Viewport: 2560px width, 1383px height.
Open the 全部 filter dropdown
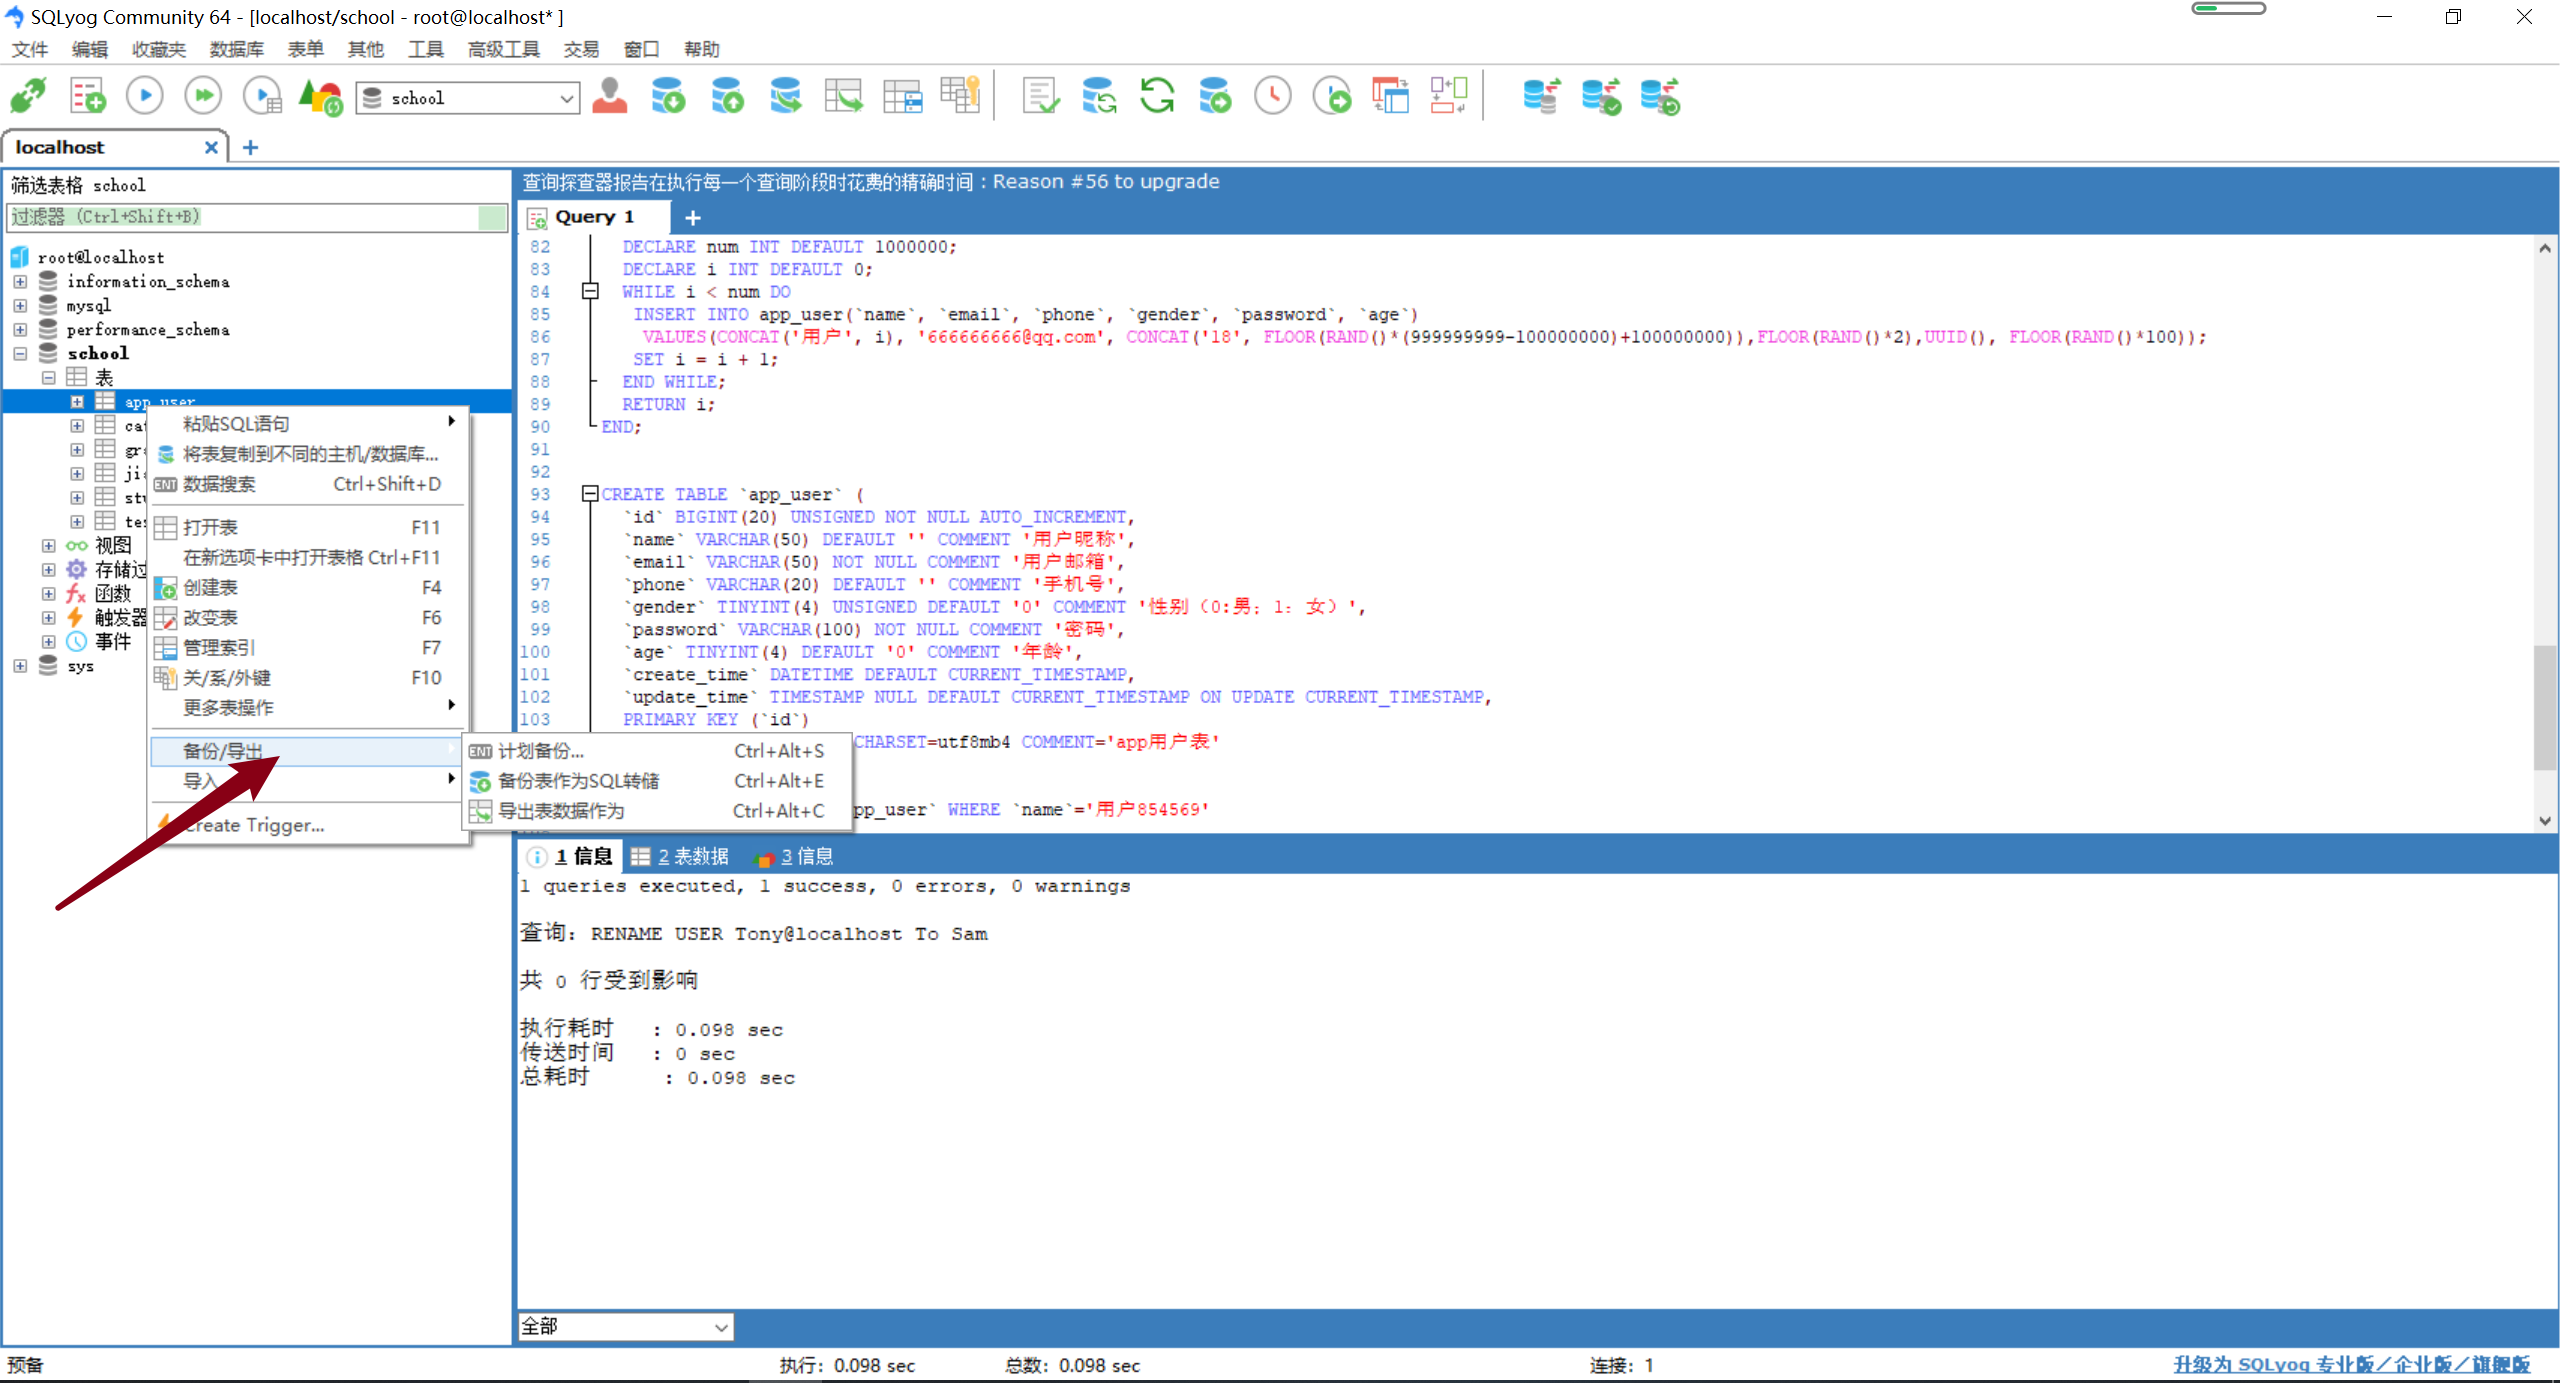(626, 1326)
